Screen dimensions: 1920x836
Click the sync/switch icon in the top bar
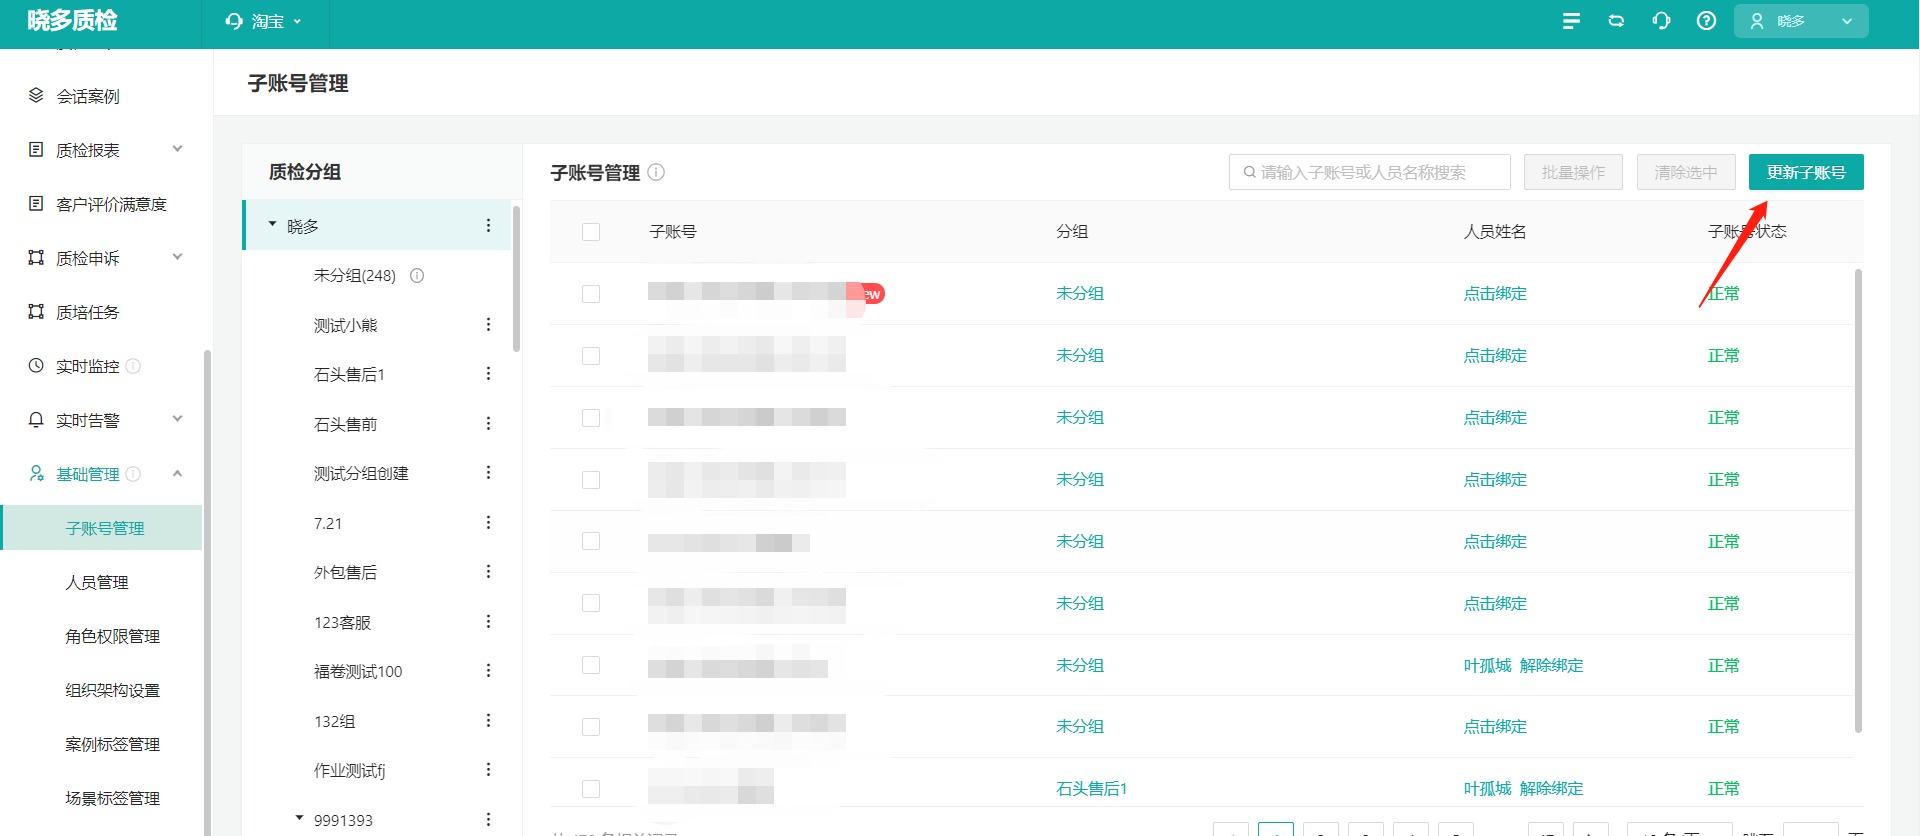point(1616,21)
